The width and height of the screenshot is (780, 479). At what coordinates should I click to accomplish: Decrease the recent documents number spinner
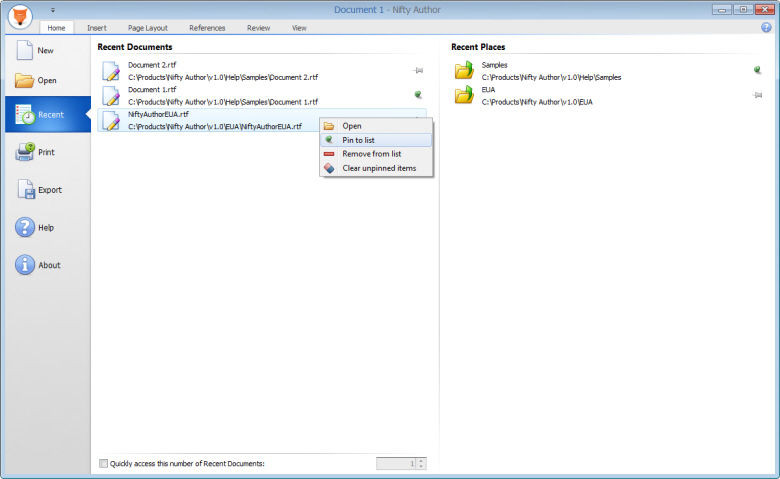coord(421,467)
